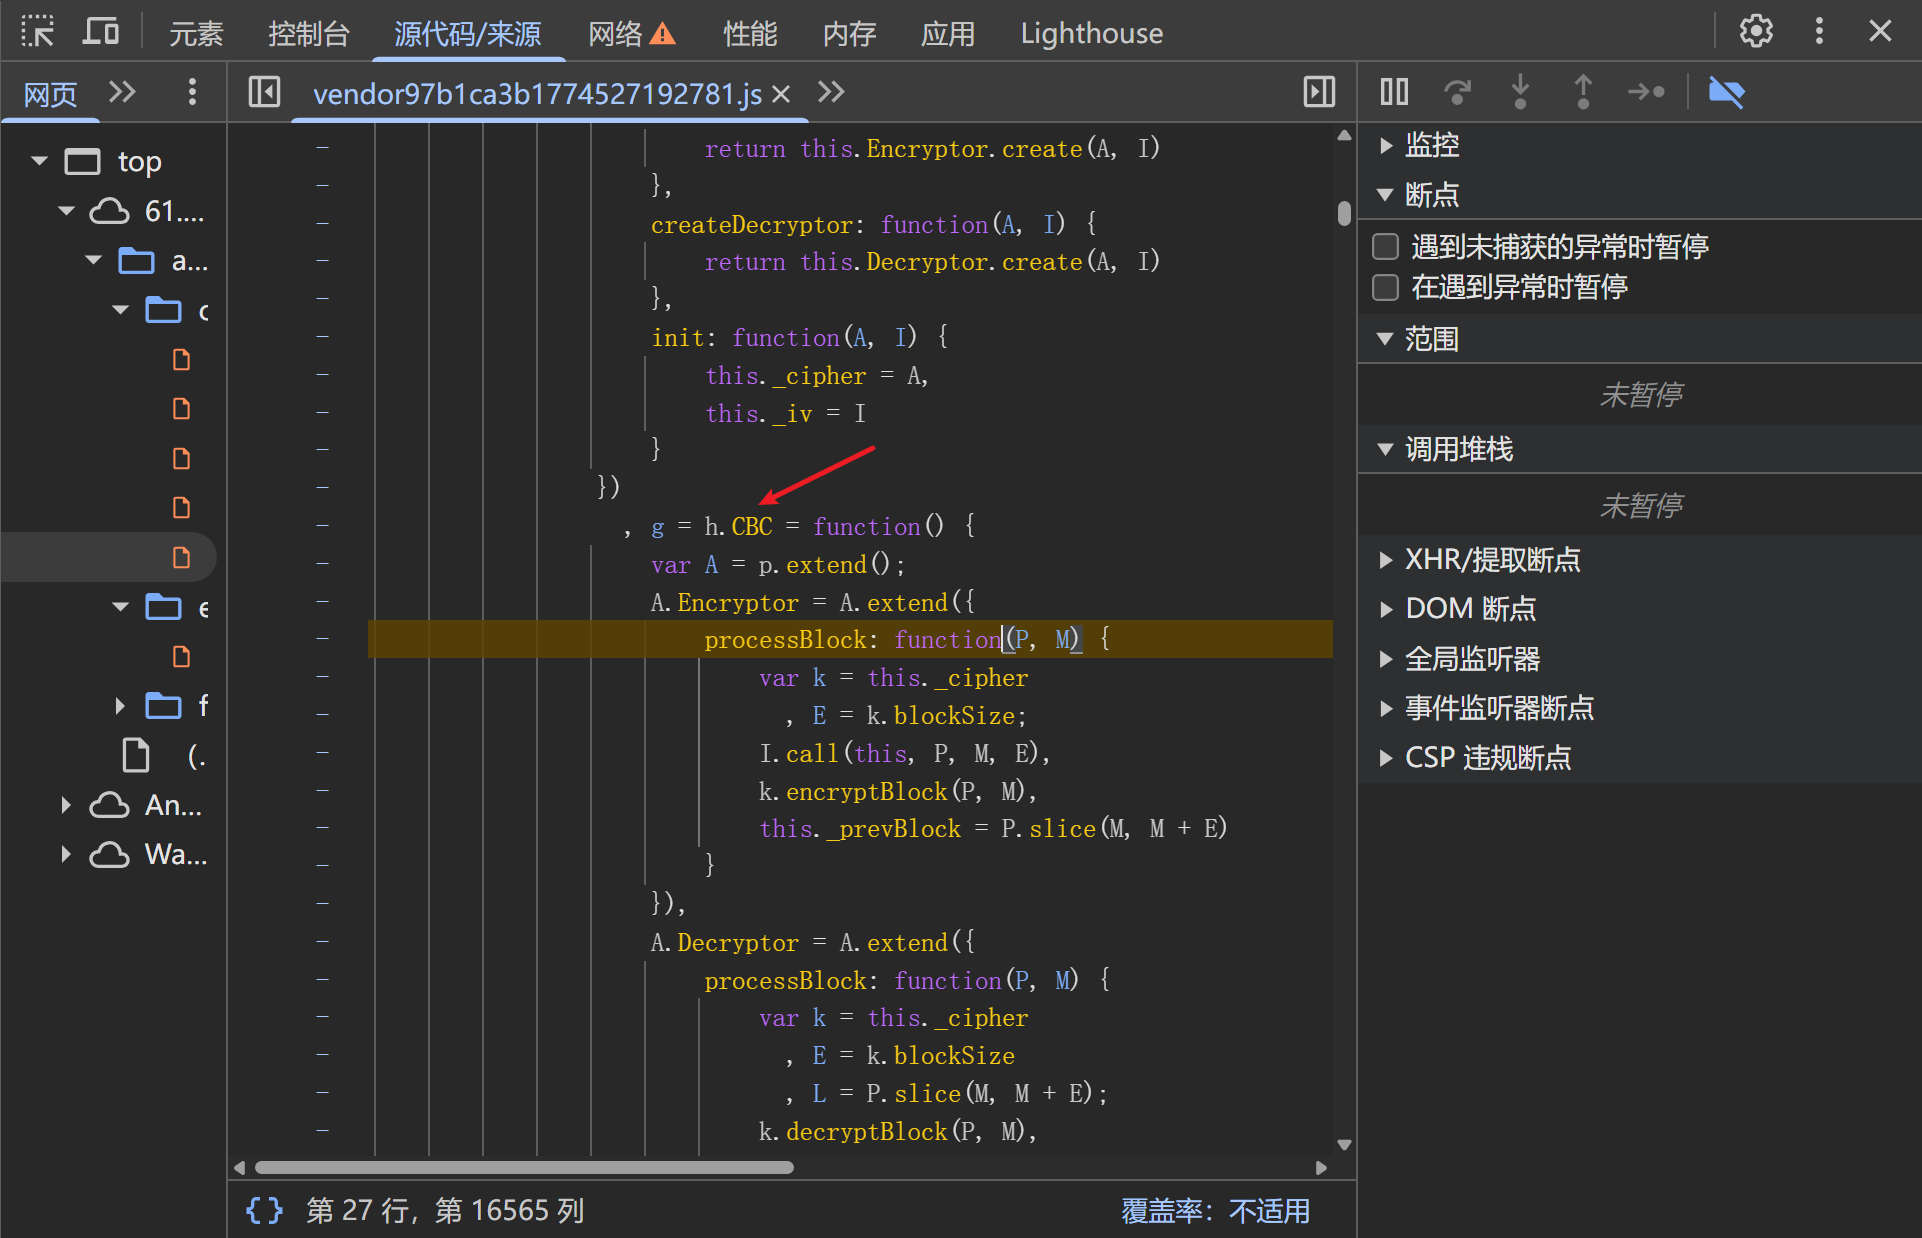Click the editor scroll-down arrow
This screenshot has width=1922, height=1238.
pyautogui.click(x=1344, y=1145)
